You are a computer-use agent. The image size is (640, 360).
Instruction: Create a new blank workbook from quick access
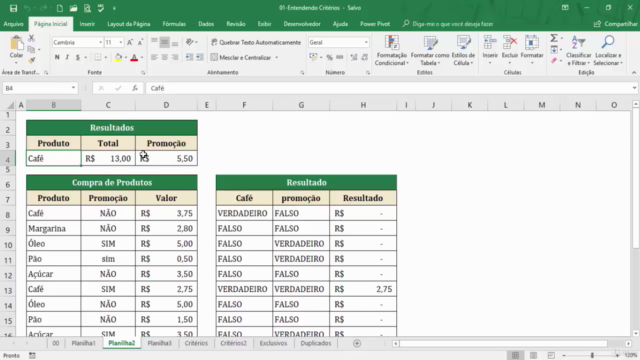pos(60,8)
